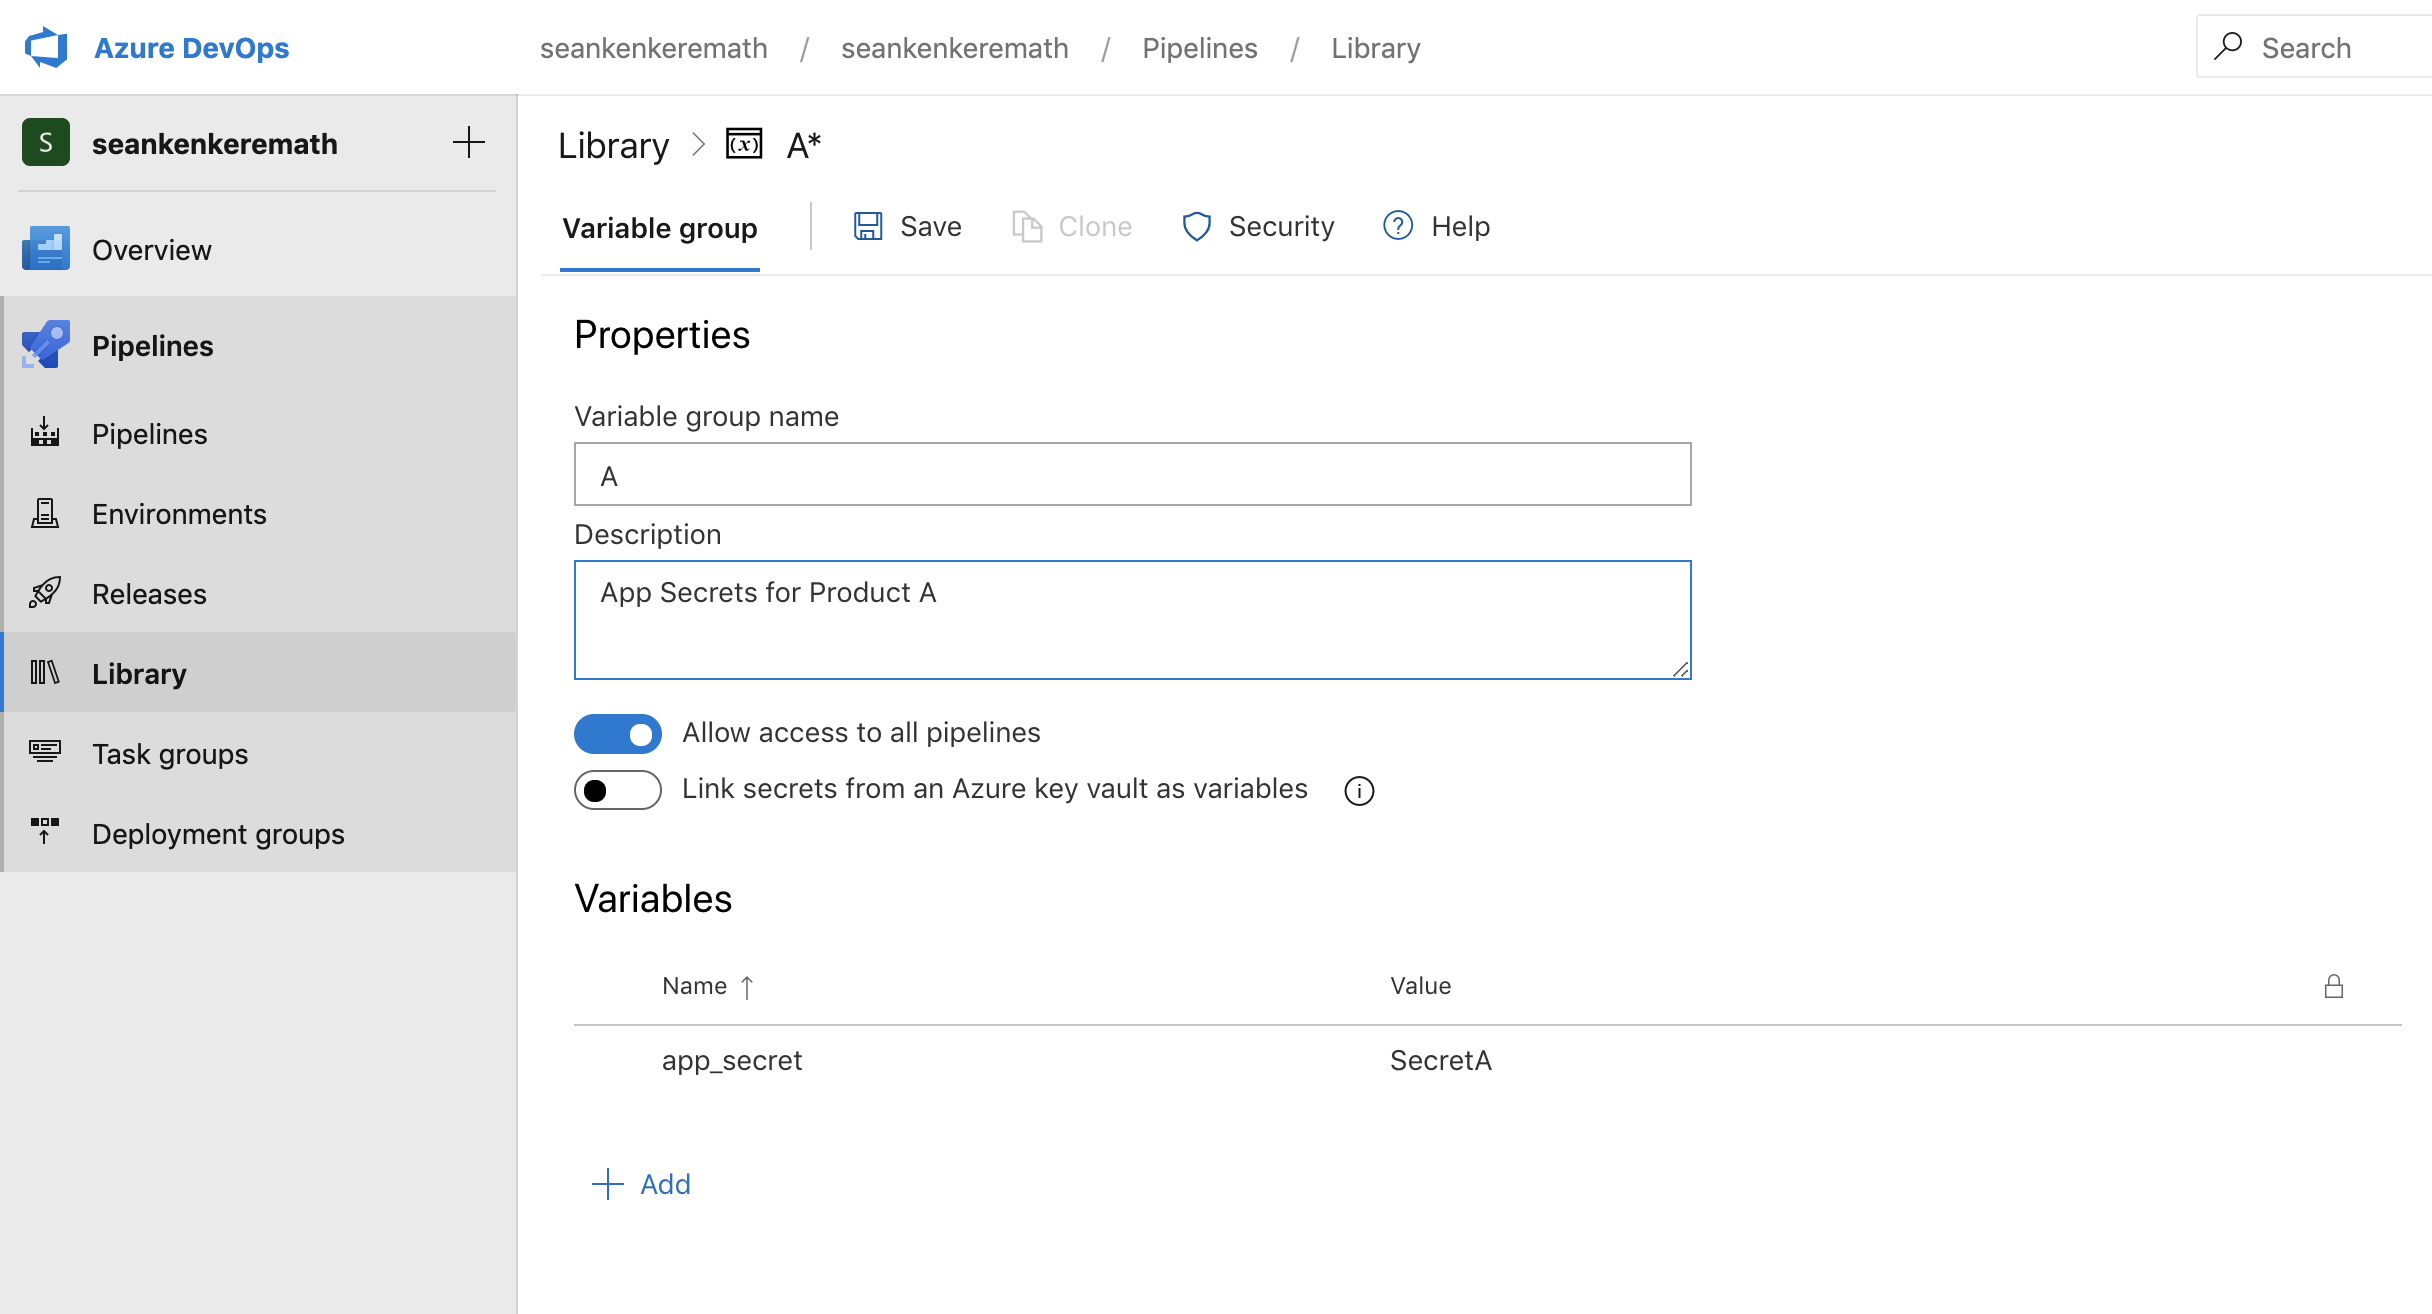Click the Variable group name input field
This screenshot has height=1314, width=2432.
pyautogui.click(x=1133, y=474)
